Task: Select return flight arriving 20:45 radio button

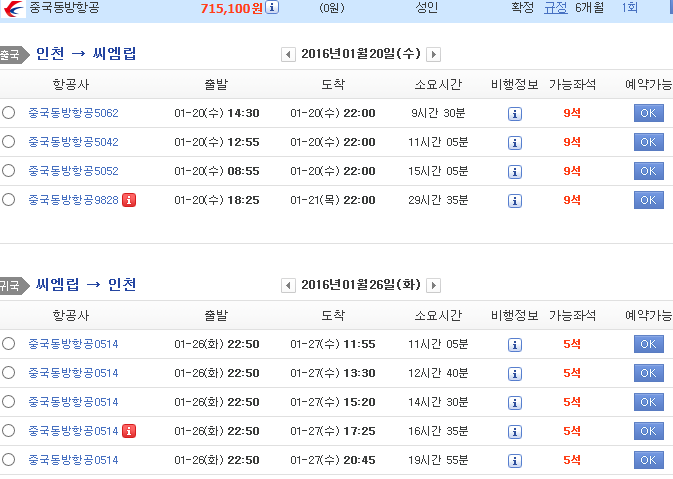Action: pos(8,460)
